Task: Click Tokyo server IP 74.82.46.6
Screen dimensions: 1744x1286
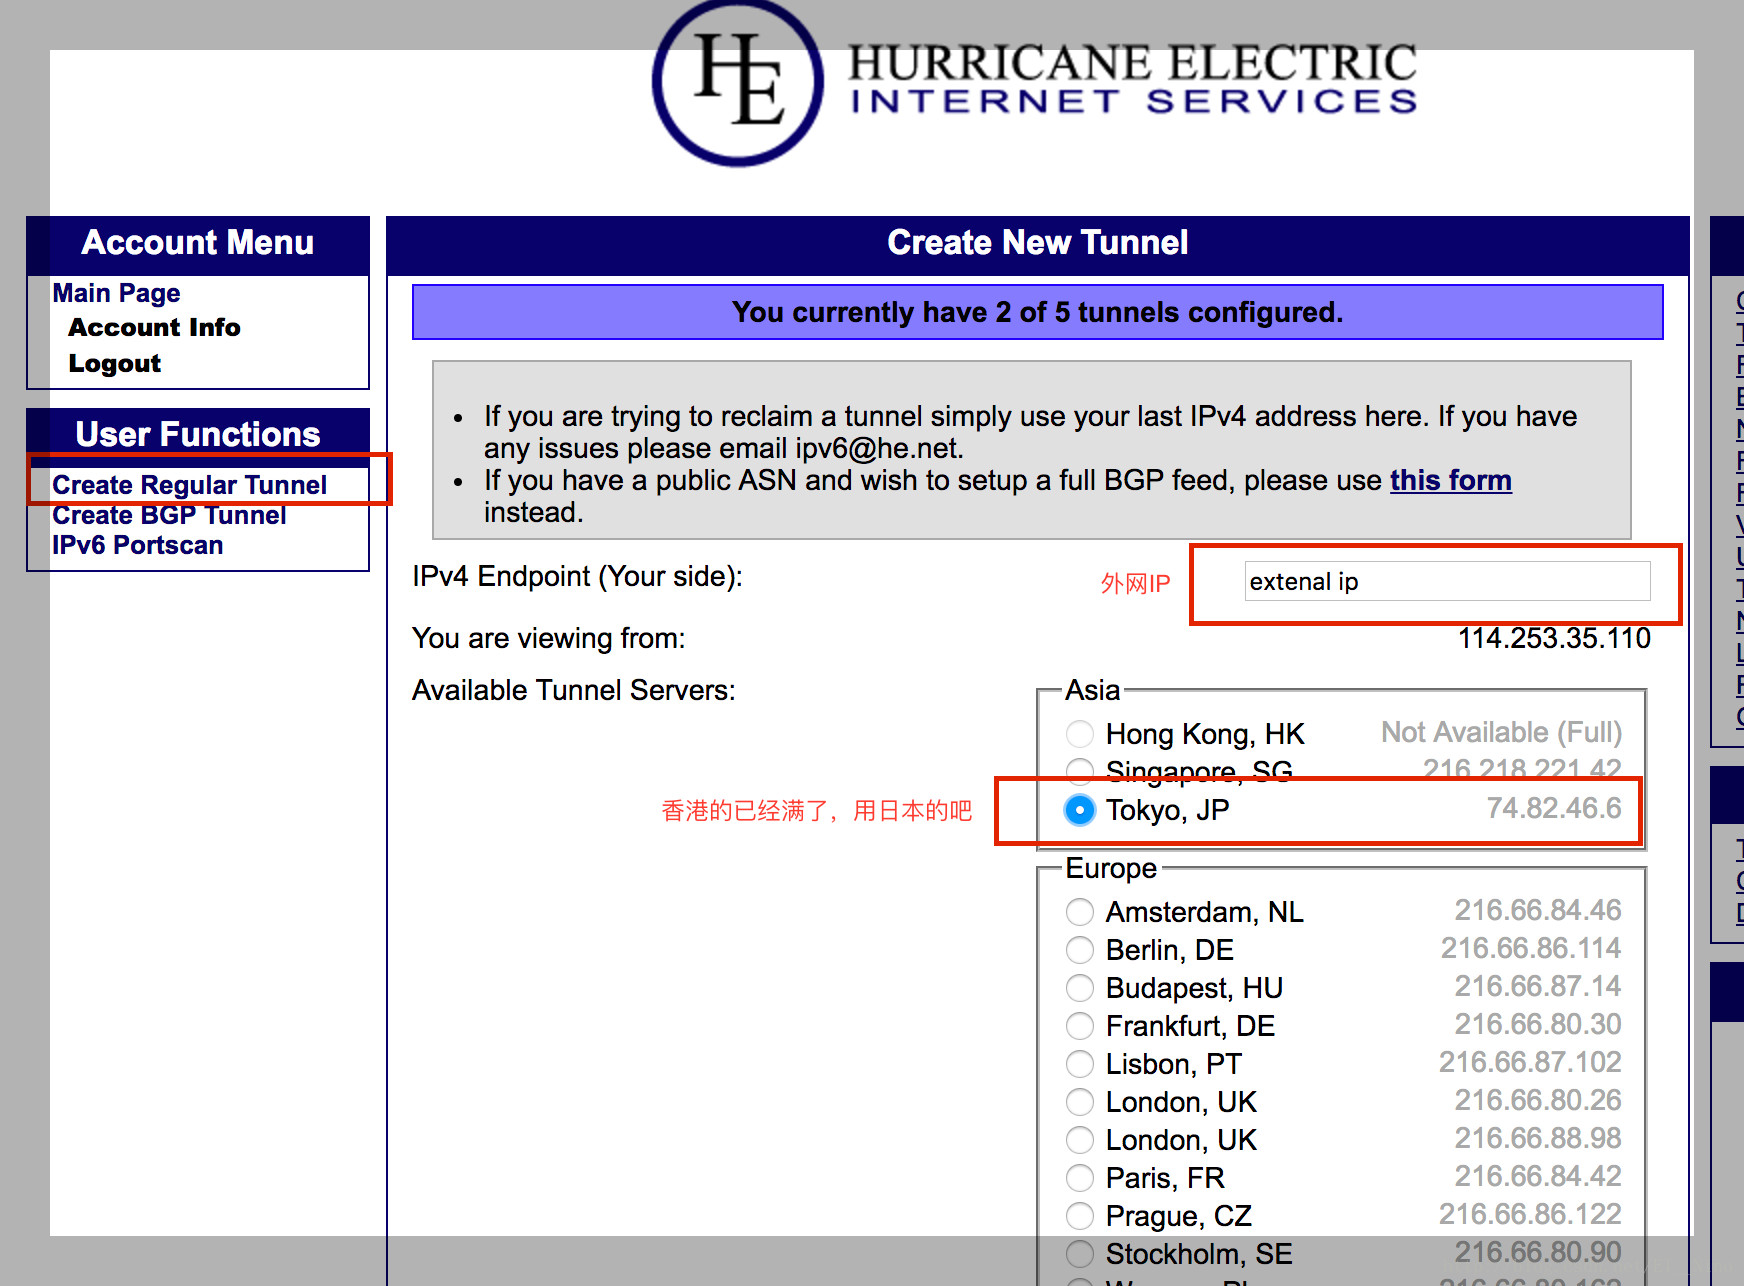Action: (x=1554, y=808)
